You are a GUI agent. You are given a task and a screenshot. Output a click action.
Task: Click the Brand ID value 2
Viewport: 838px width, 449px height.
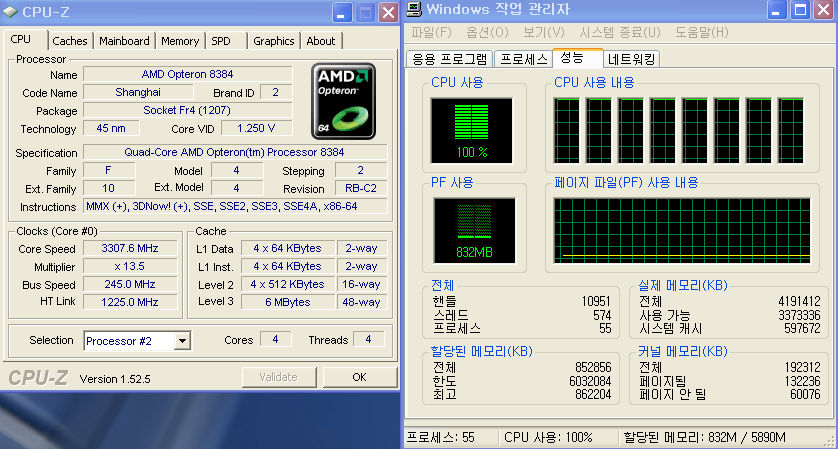click(x=276, y=92)
